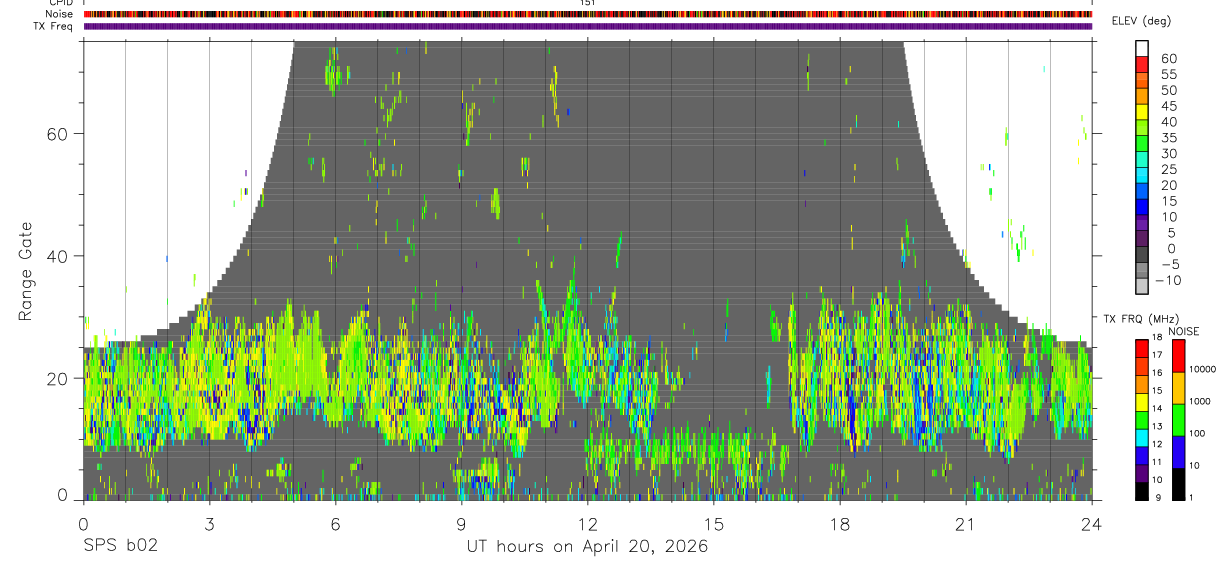Click the 'Noise' row label at top left
Image resolution: width=1228 pixels, height=567 pixels.
[x=58, y=15]
